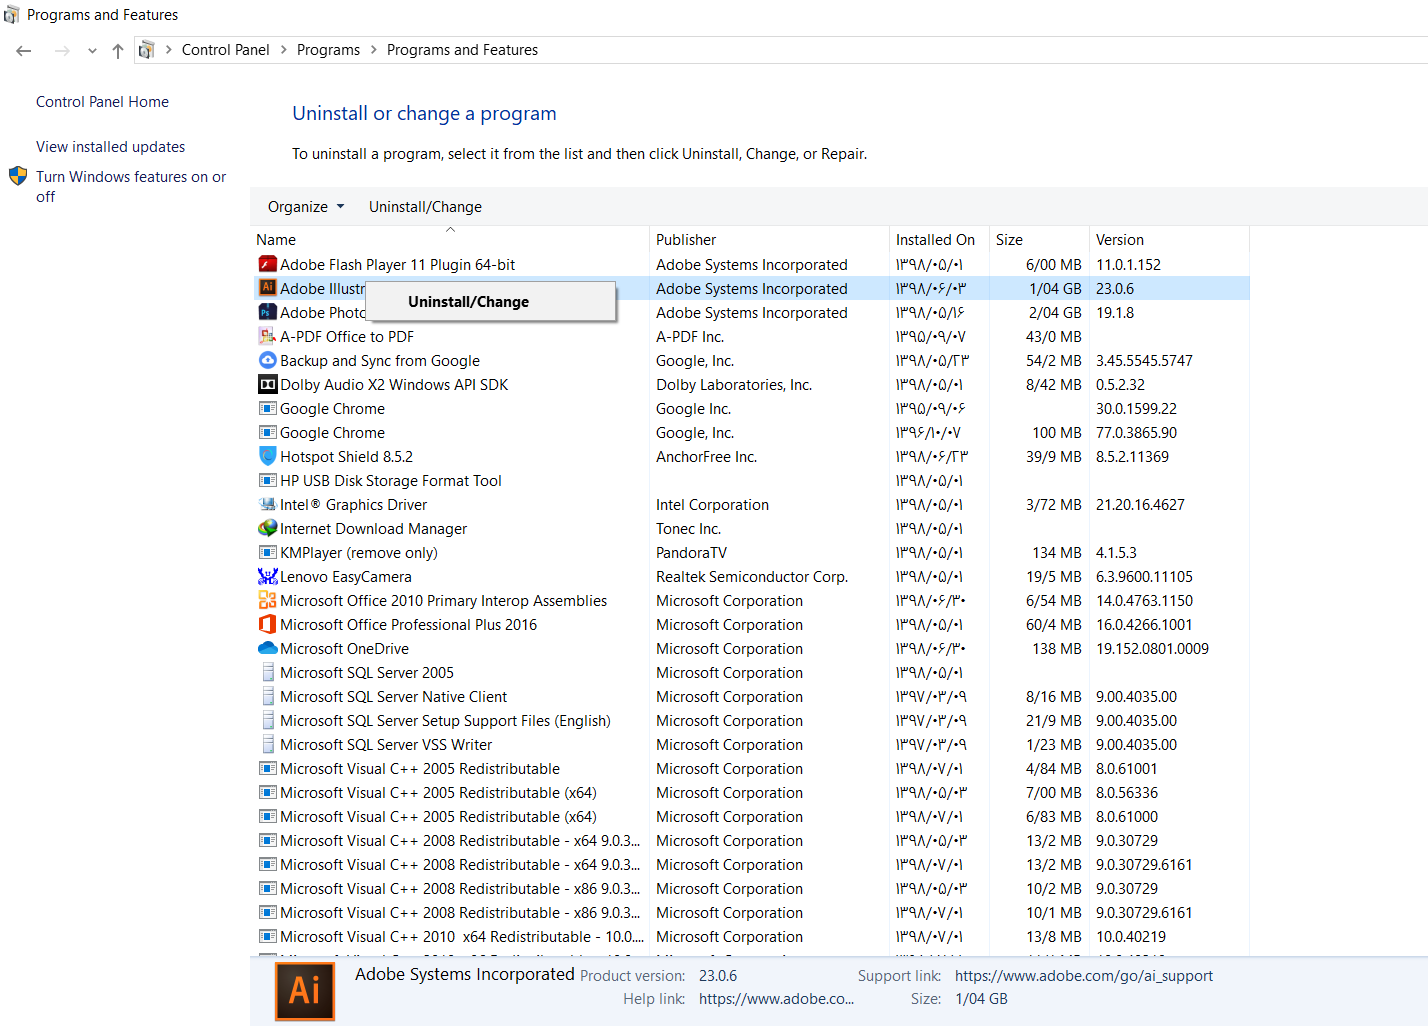The width and height of the screenshot is (1428, 1026).
Task: Click Tonec Inc. publisher cell
Action: tap(688, 529)
